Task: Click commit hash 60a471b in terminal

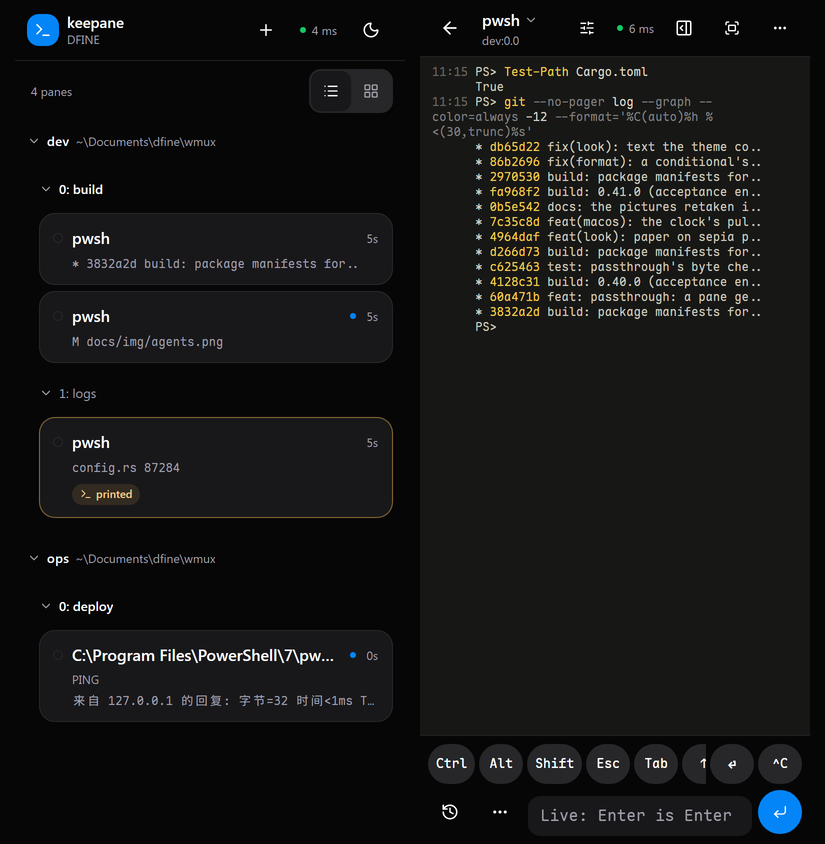Action: tap(514, 297)
